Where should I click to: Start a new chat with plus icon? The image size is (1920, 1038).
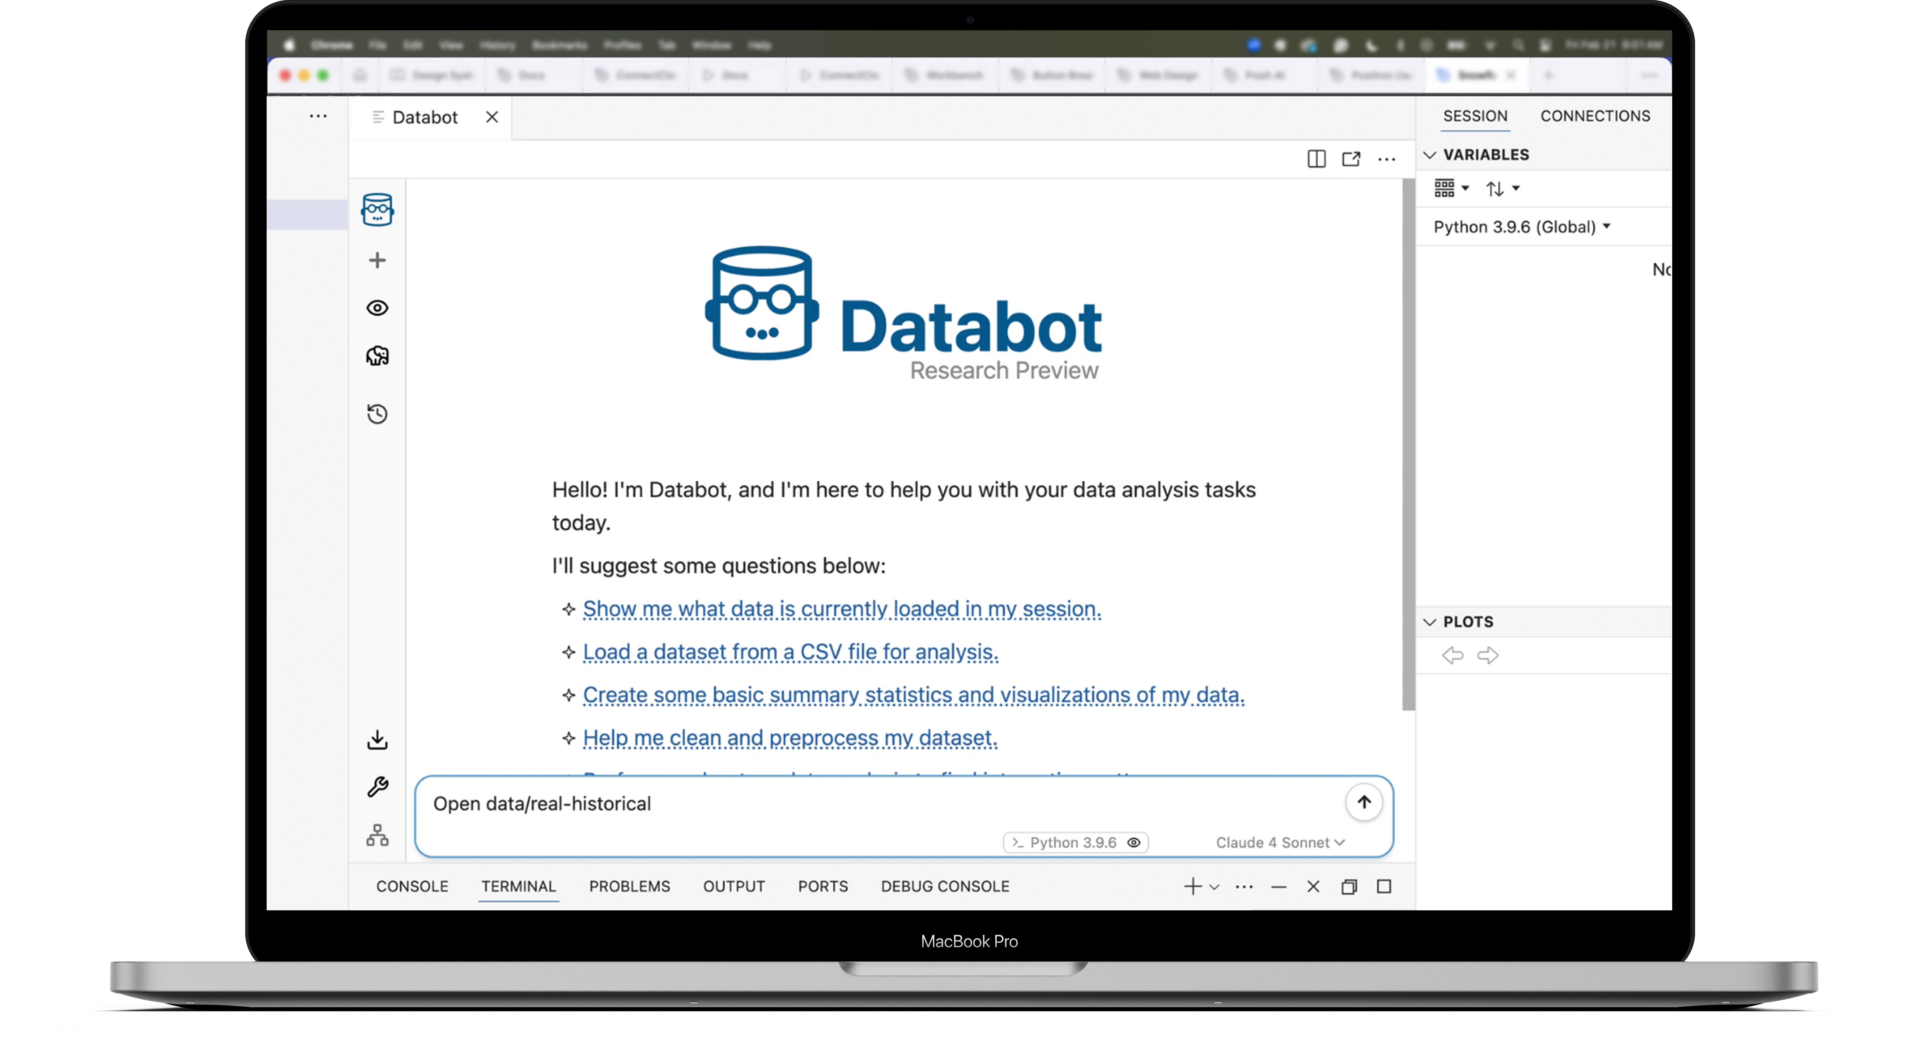377,261
